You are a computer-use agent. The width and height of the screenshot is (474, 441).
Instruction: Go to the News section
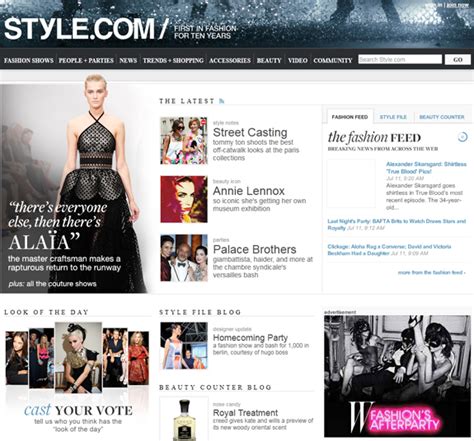point(128,60)
